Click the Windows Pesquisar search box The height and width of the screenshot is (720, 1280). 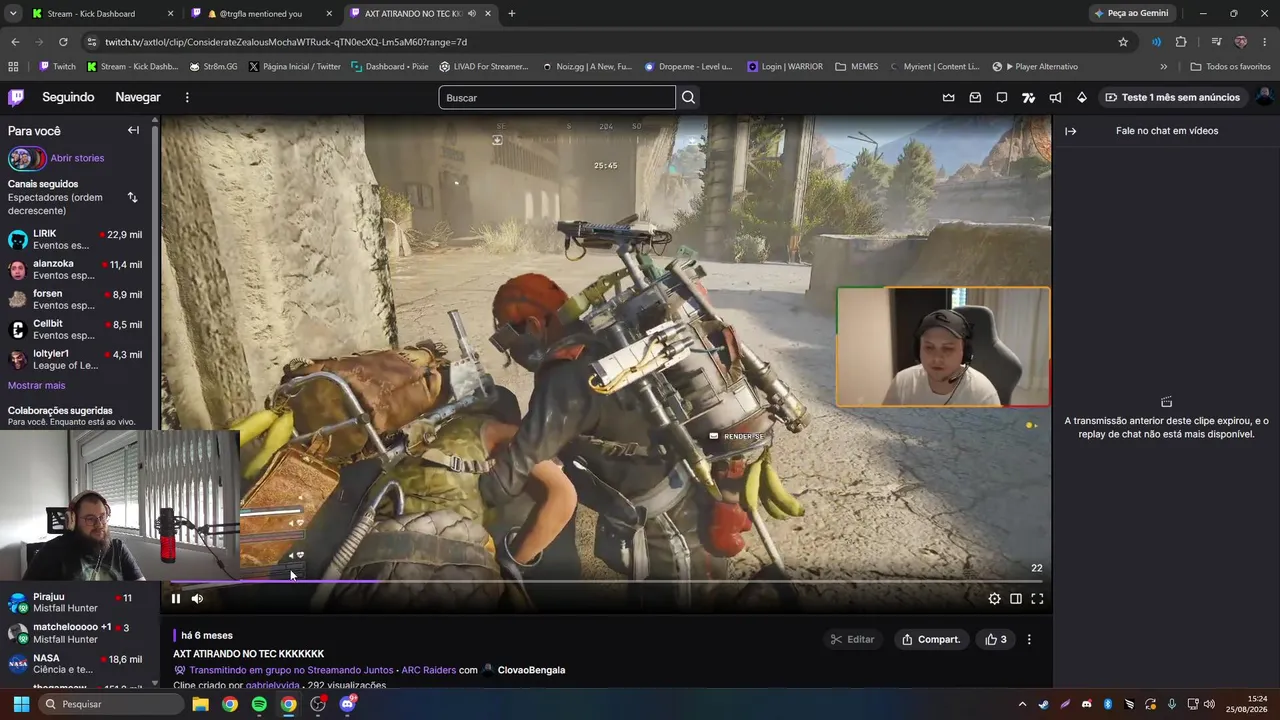point(111,704)
